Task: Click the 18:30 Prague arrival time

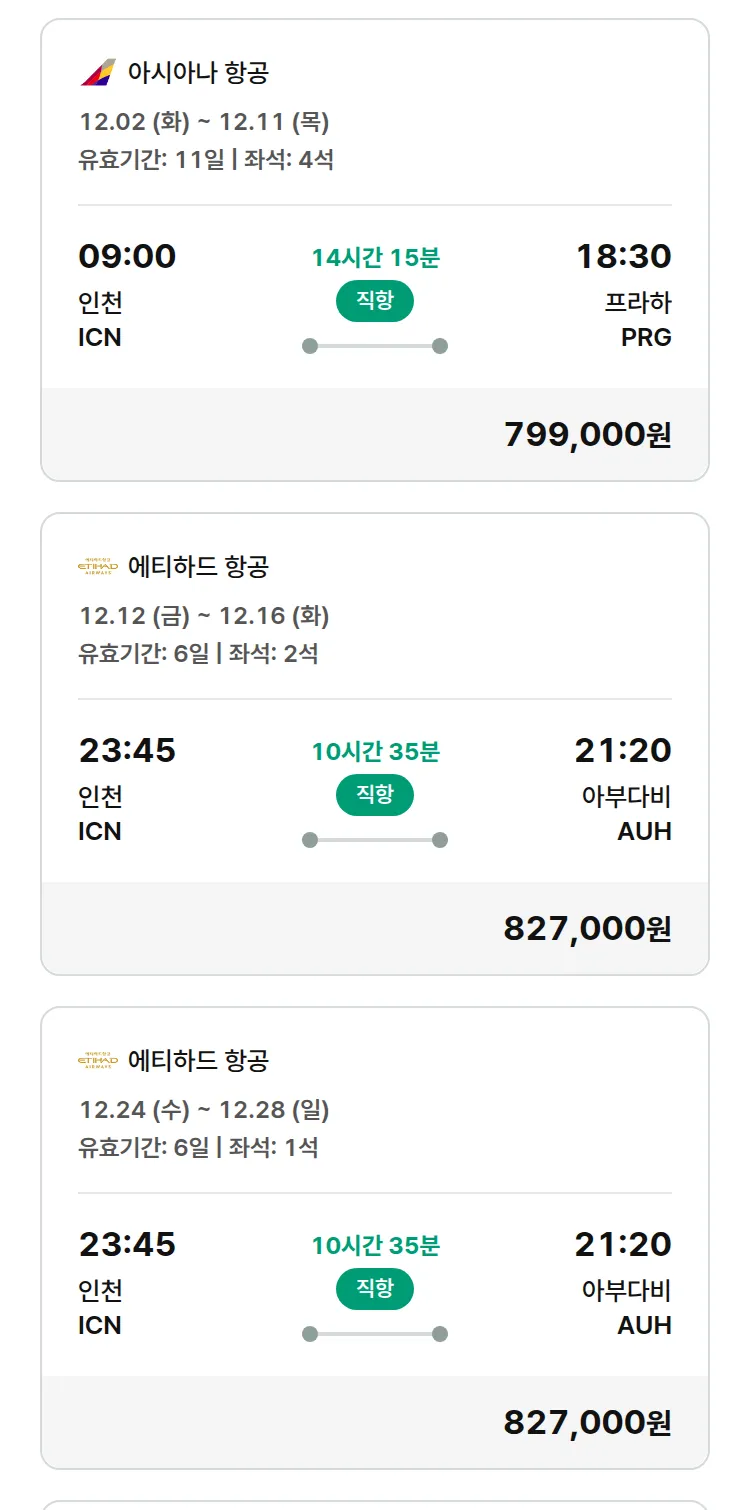Action: click(x=623, y=256)
